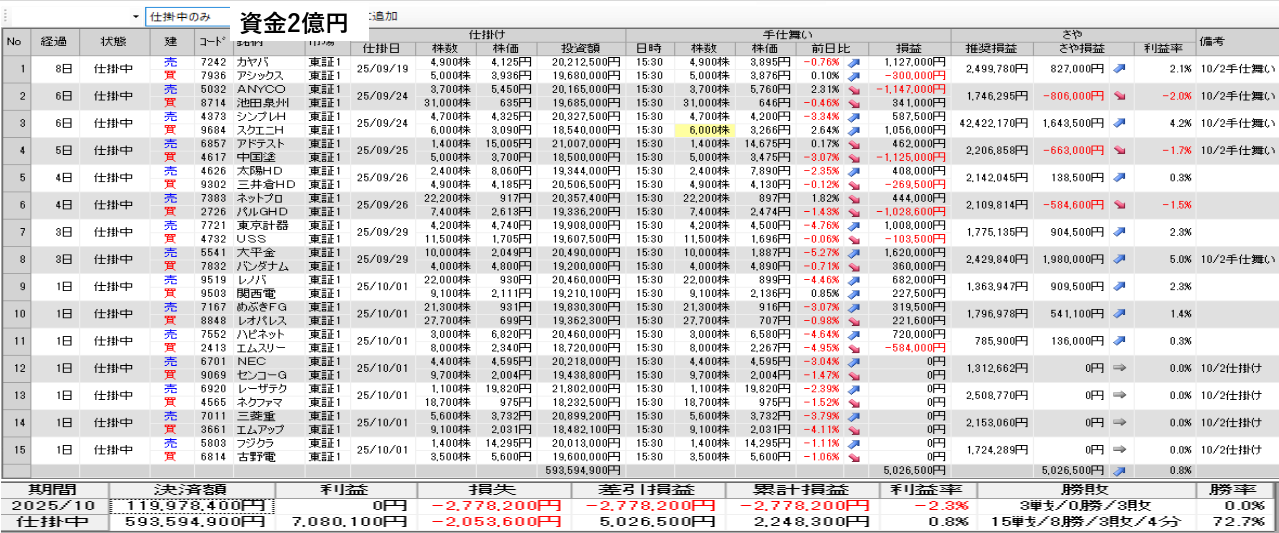Click blue arrow beside 1,980,000円 spread profit
Screen dimensions: 1279x533
[1119, 259]
